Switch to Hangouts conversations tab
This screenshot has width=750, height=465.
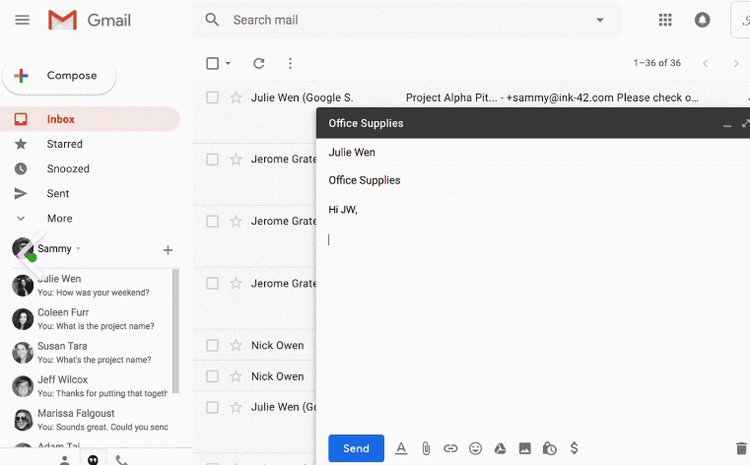[x=93, y=460]
